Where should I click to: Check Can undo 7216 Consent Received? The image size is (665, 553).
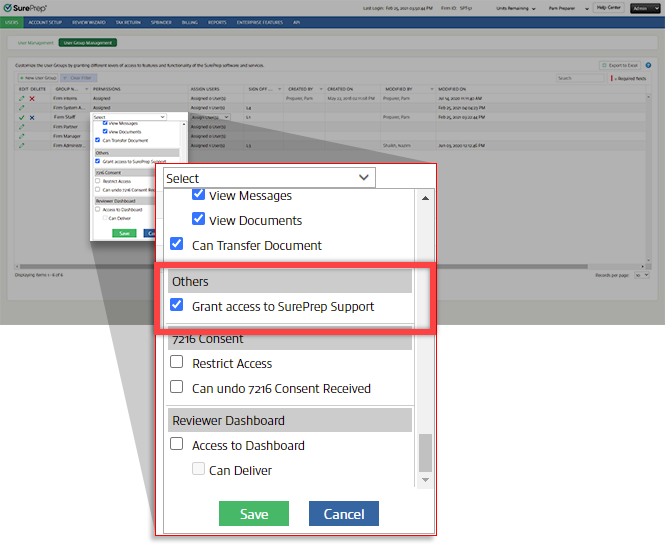(177, 388)
